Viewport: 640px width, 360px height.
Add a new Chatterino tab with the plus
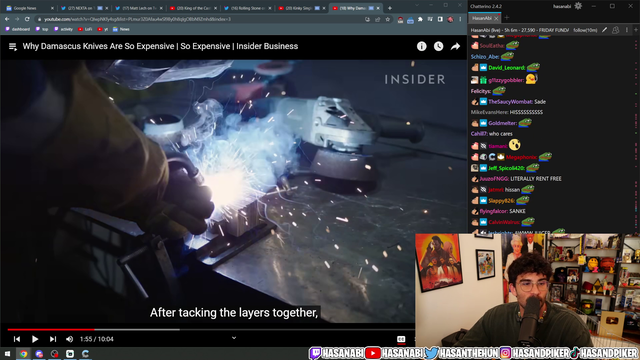point(507,18)
